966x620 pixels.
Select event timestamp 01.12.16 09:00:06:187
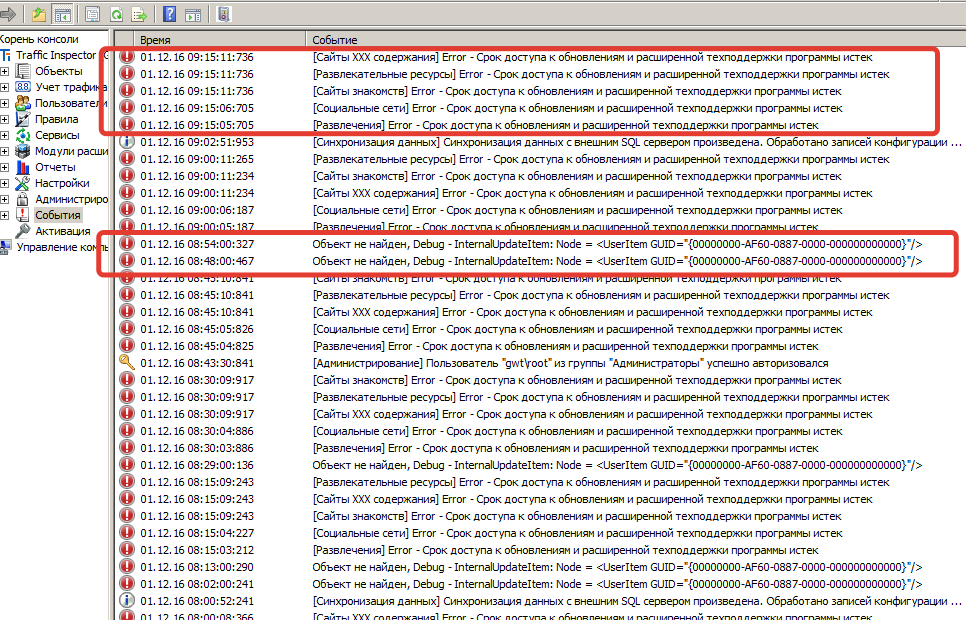[197, 210]
